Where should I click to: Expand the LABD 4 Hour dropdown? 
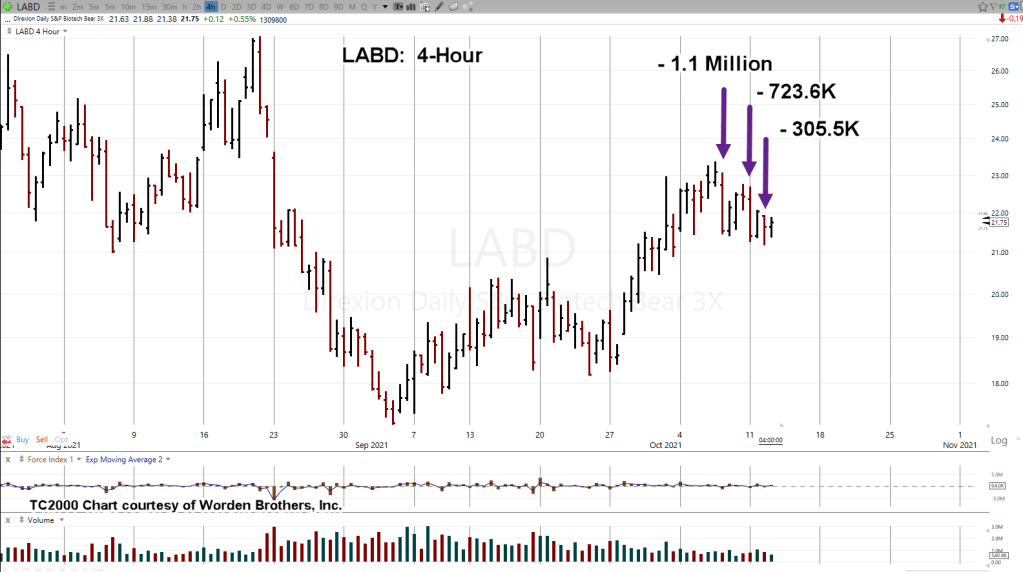38,31
